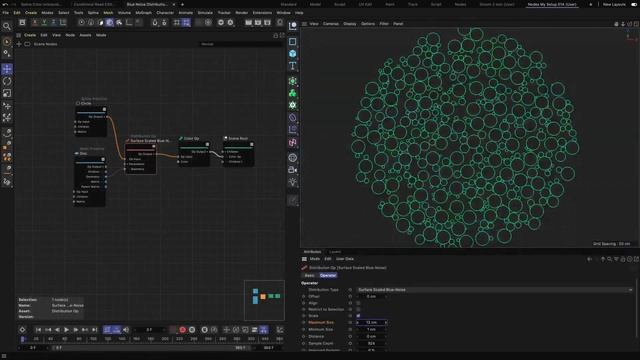This screenshot has width=640, height=360.
Task: Open the viewport Display menu
Action: click(x=350, y=24)
